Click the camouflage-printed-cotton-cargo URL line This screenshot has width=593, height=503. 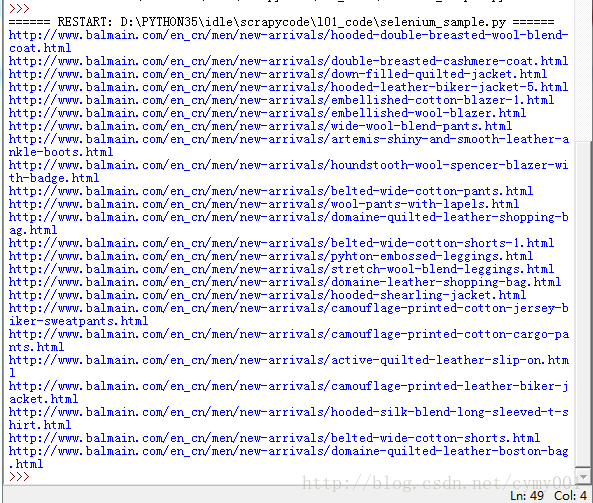tap(289, 334)
